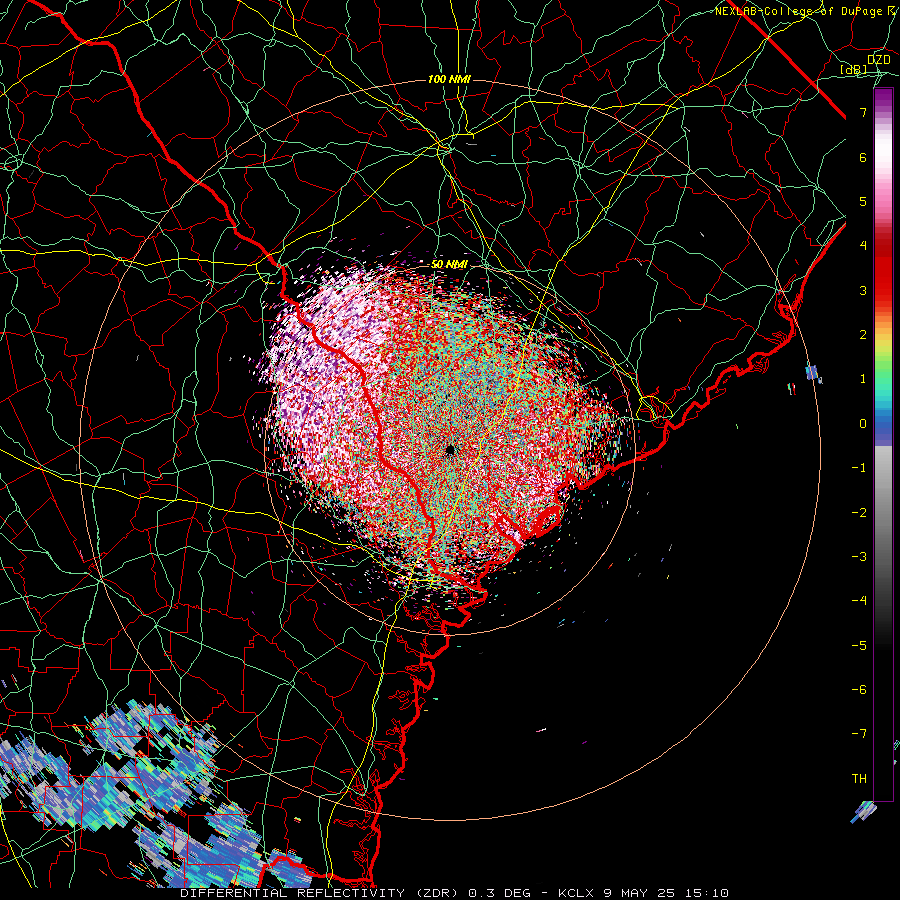Click the DZD label above color scale
900x900 pixels.
pyautogui.click(x=879, y=60)
